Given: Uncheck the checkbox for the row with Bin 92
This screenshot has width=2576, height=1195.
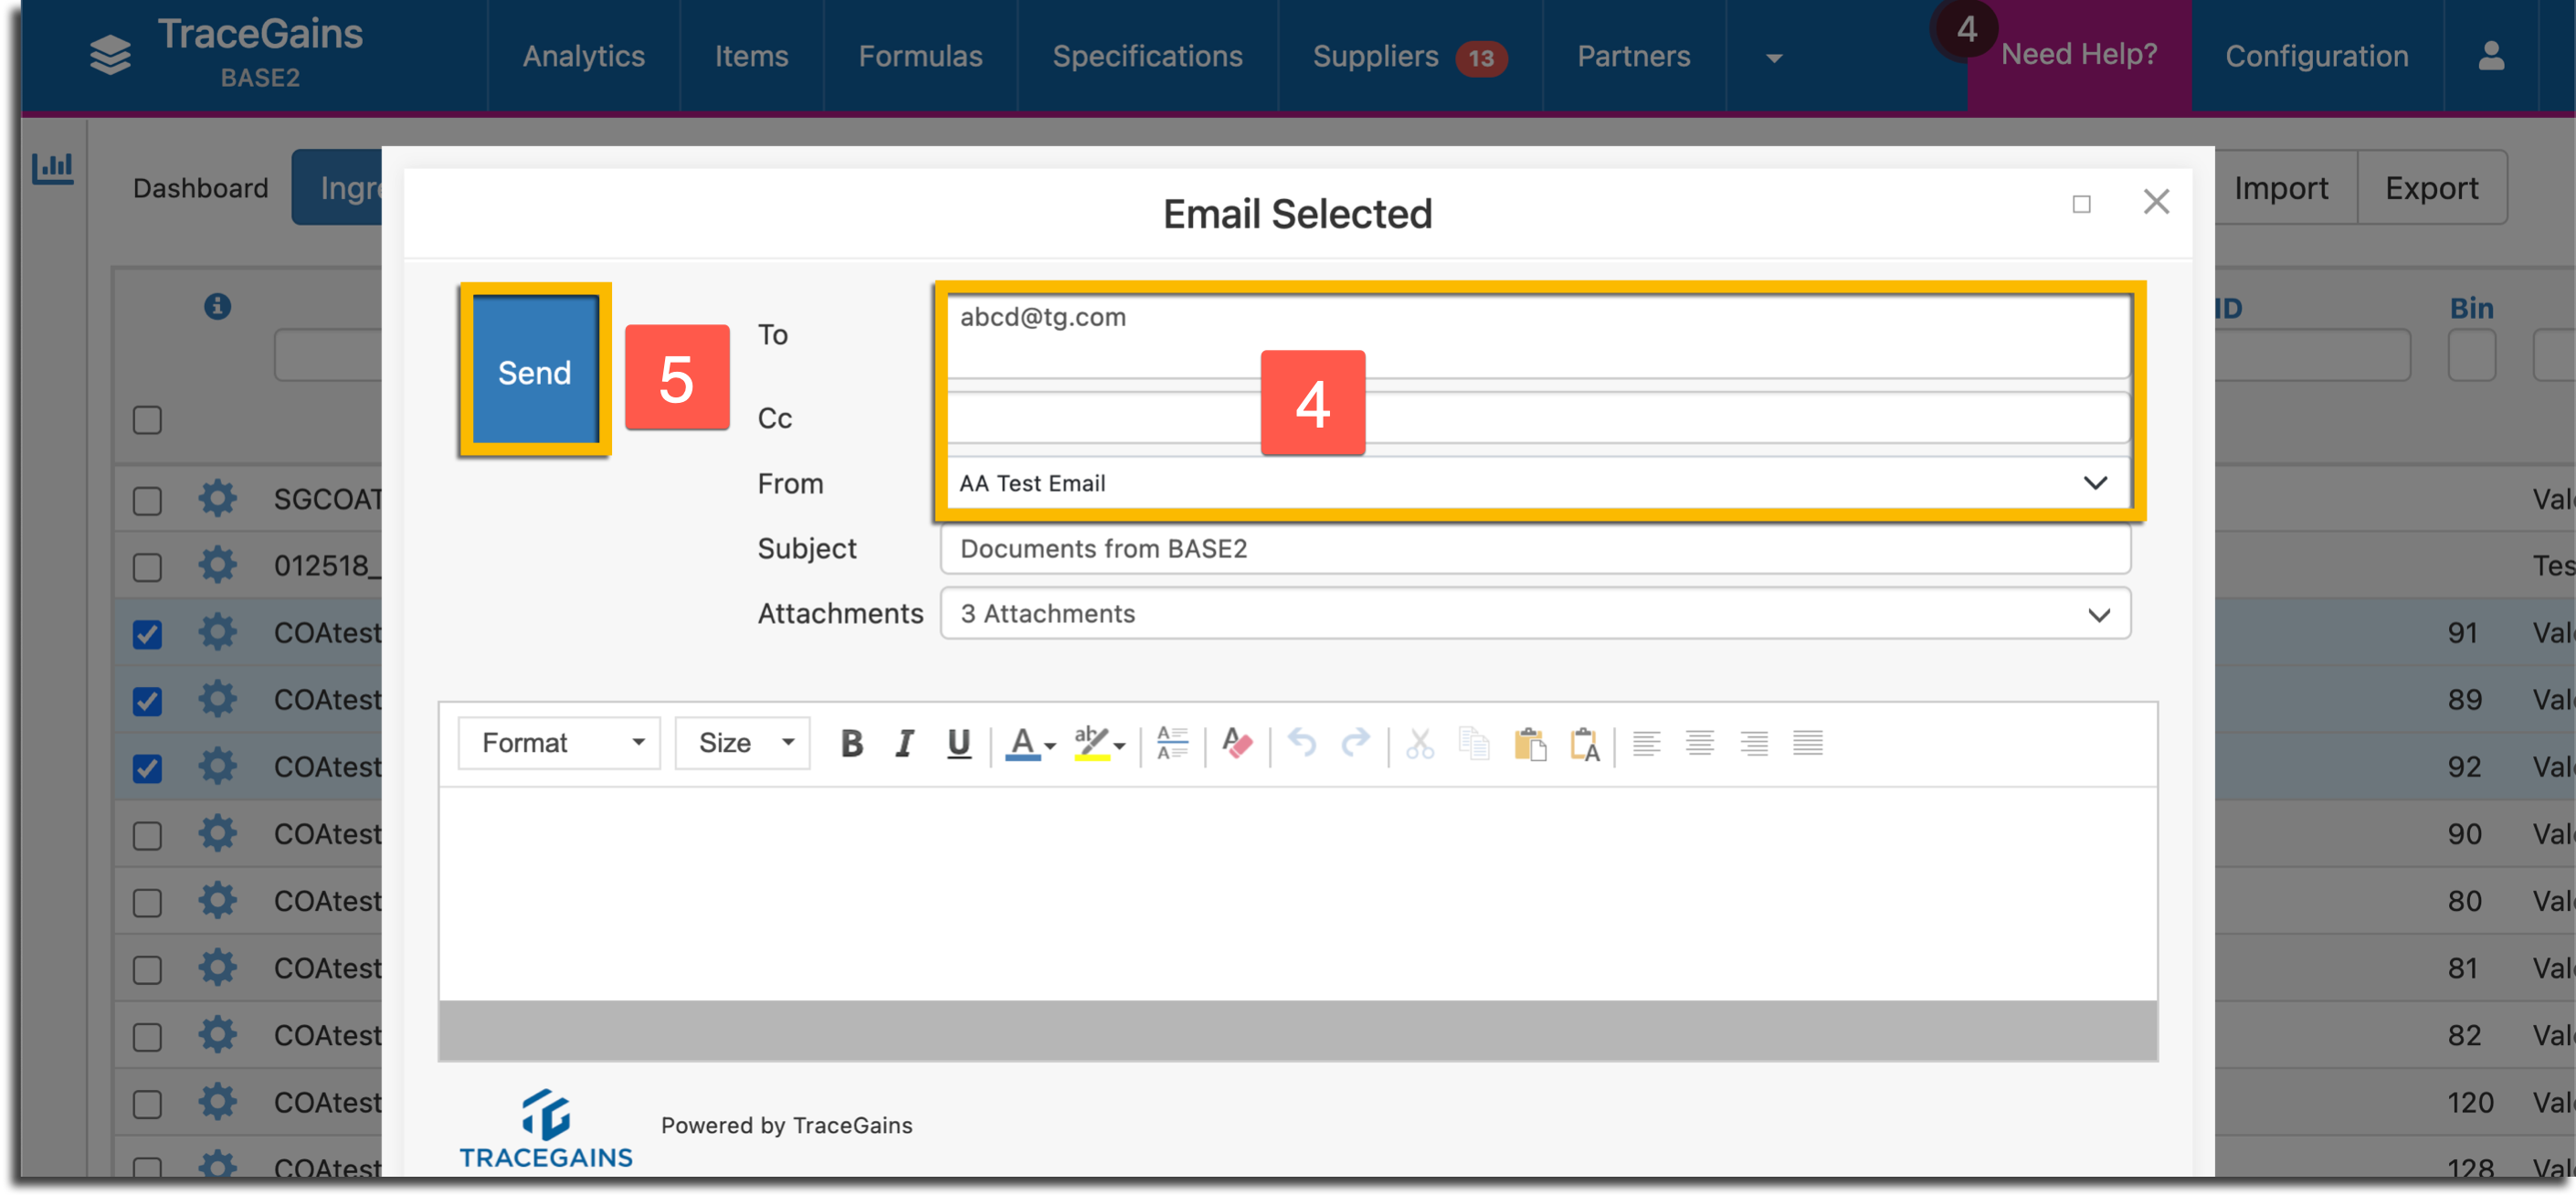Looking at the screenshot, I should pos(147,768).
